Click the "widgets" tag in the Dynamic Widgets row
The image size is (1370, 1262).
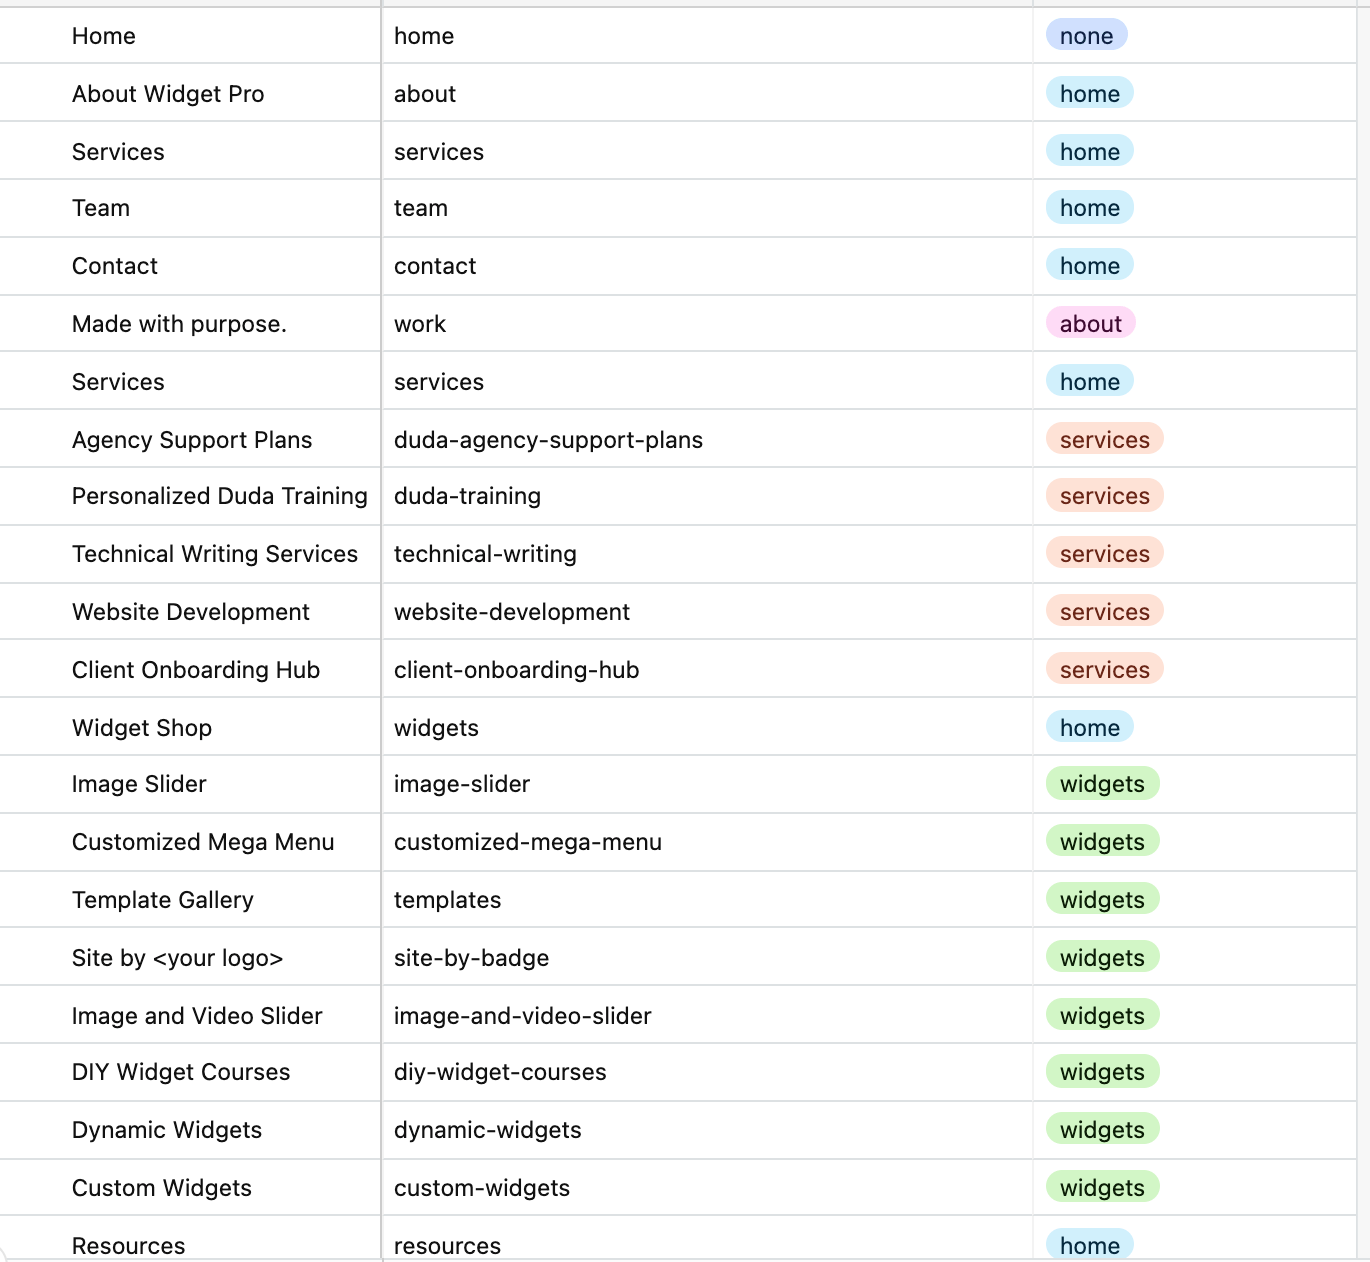[1102, 1130]
